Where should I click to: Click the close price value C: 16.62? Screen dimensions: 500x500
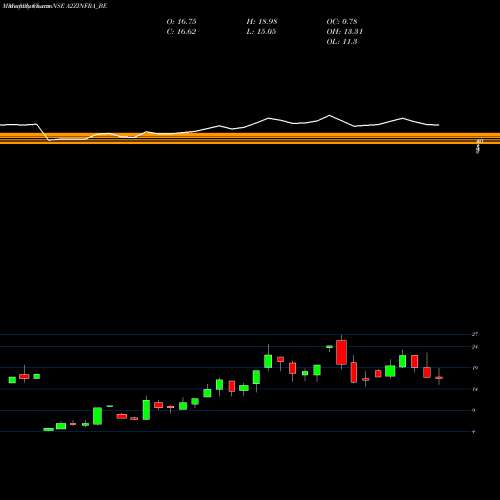click(x=181, y=31)
